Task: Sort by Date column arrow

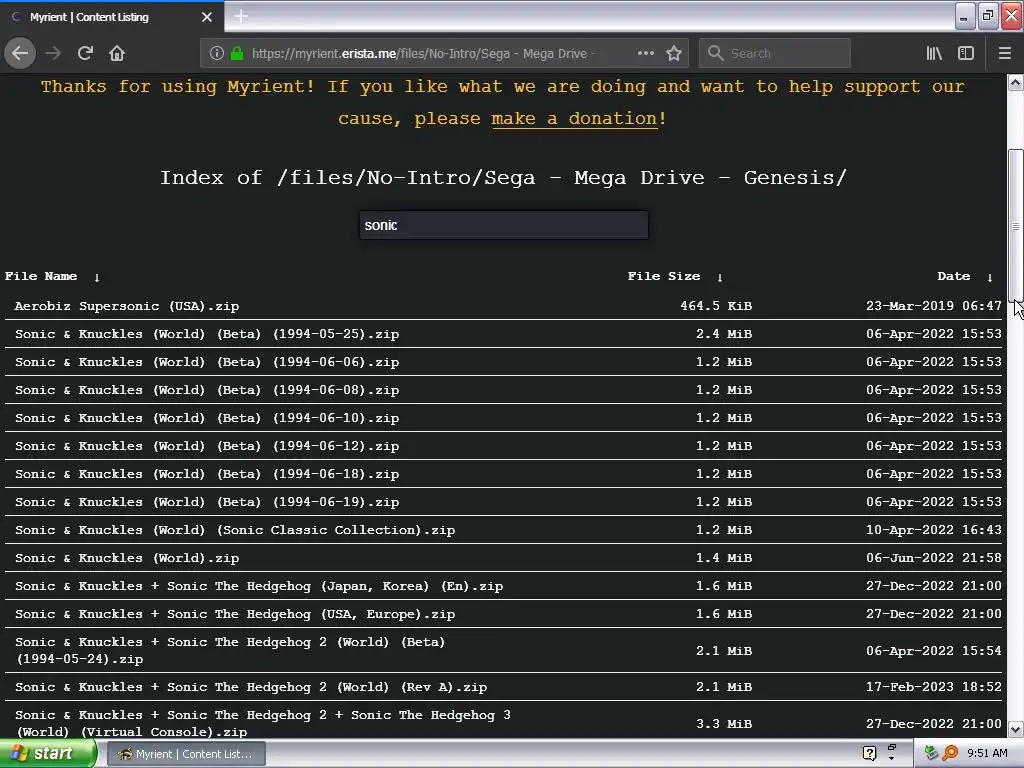Action: [990, 278]
